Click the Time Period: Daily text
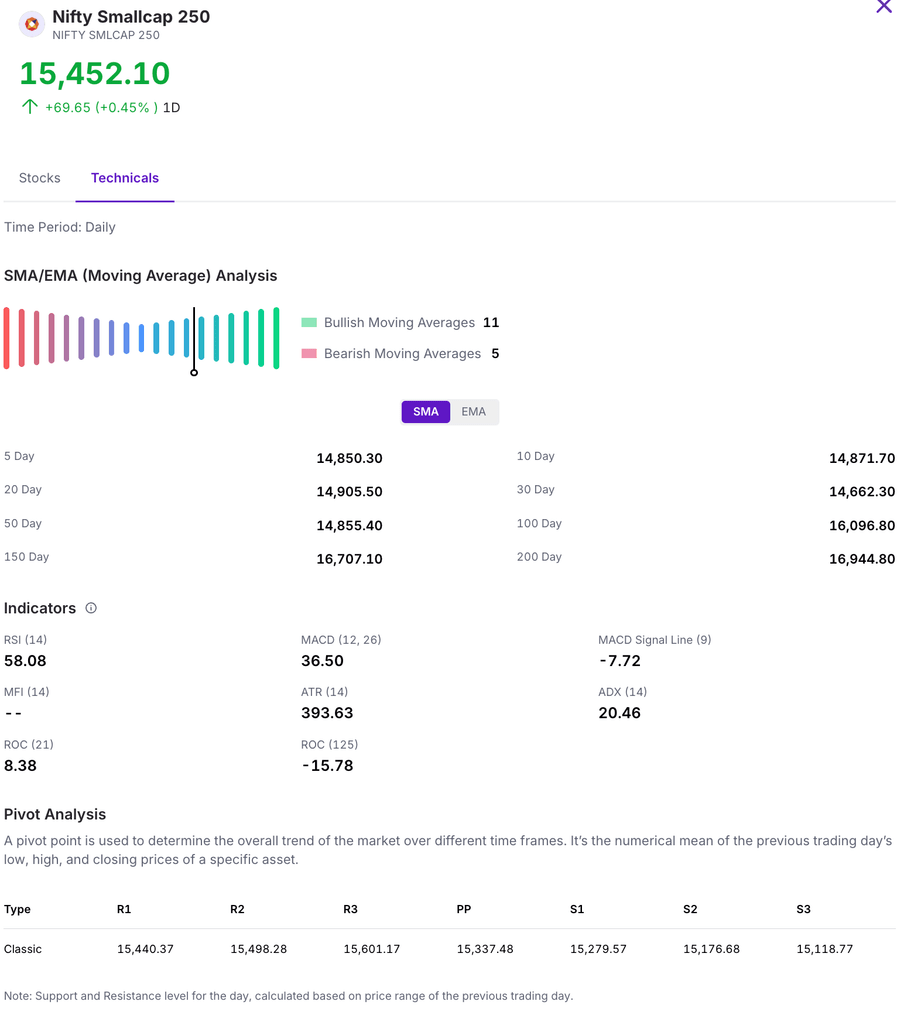The height and width of the screenshot is (1023, 904). 60,227
